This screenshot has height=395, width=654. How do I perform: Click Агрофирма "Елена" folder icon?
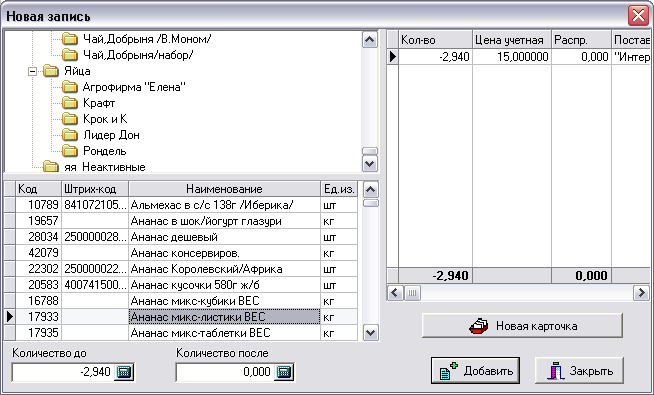point(70,87)
